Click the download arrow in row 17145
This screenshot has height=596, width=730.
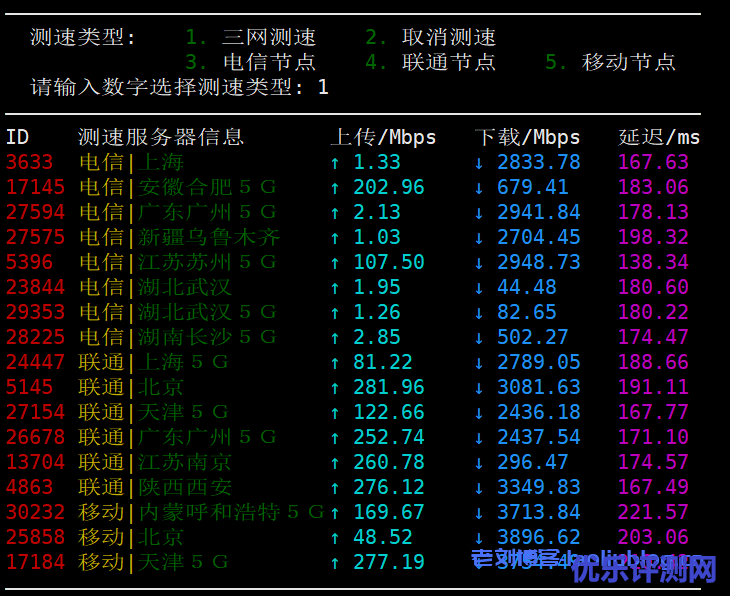[x=479, y=187]
